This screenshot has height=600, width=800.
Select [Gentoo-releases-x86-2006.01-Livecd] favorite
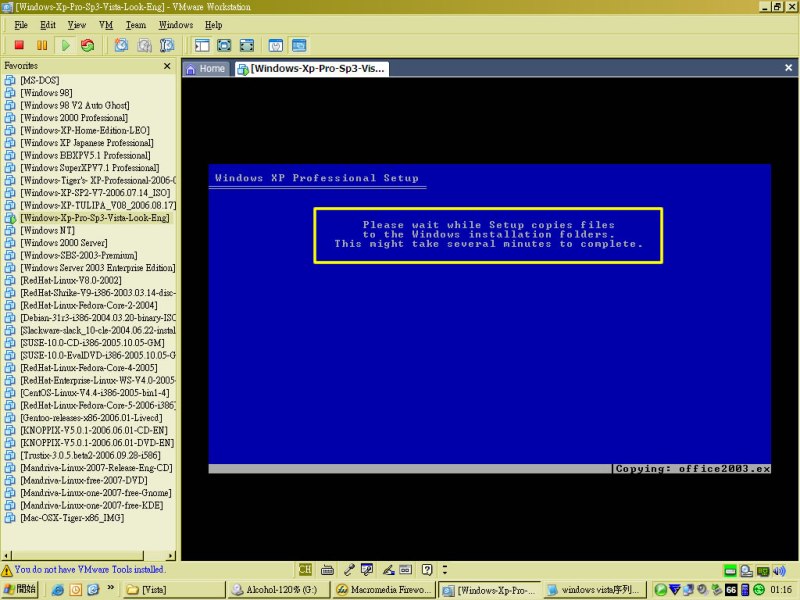click(91, 417)
